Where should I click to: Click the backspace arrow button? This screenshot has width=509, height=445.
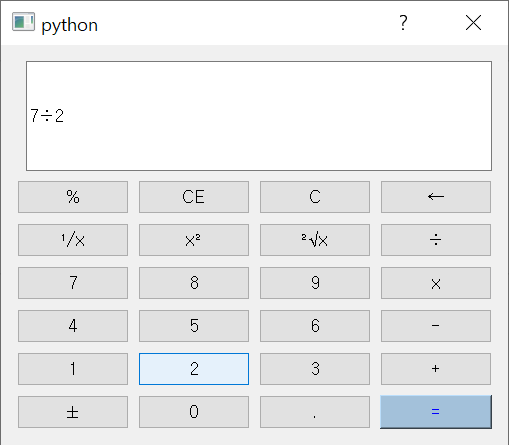[x=436, y=197]
